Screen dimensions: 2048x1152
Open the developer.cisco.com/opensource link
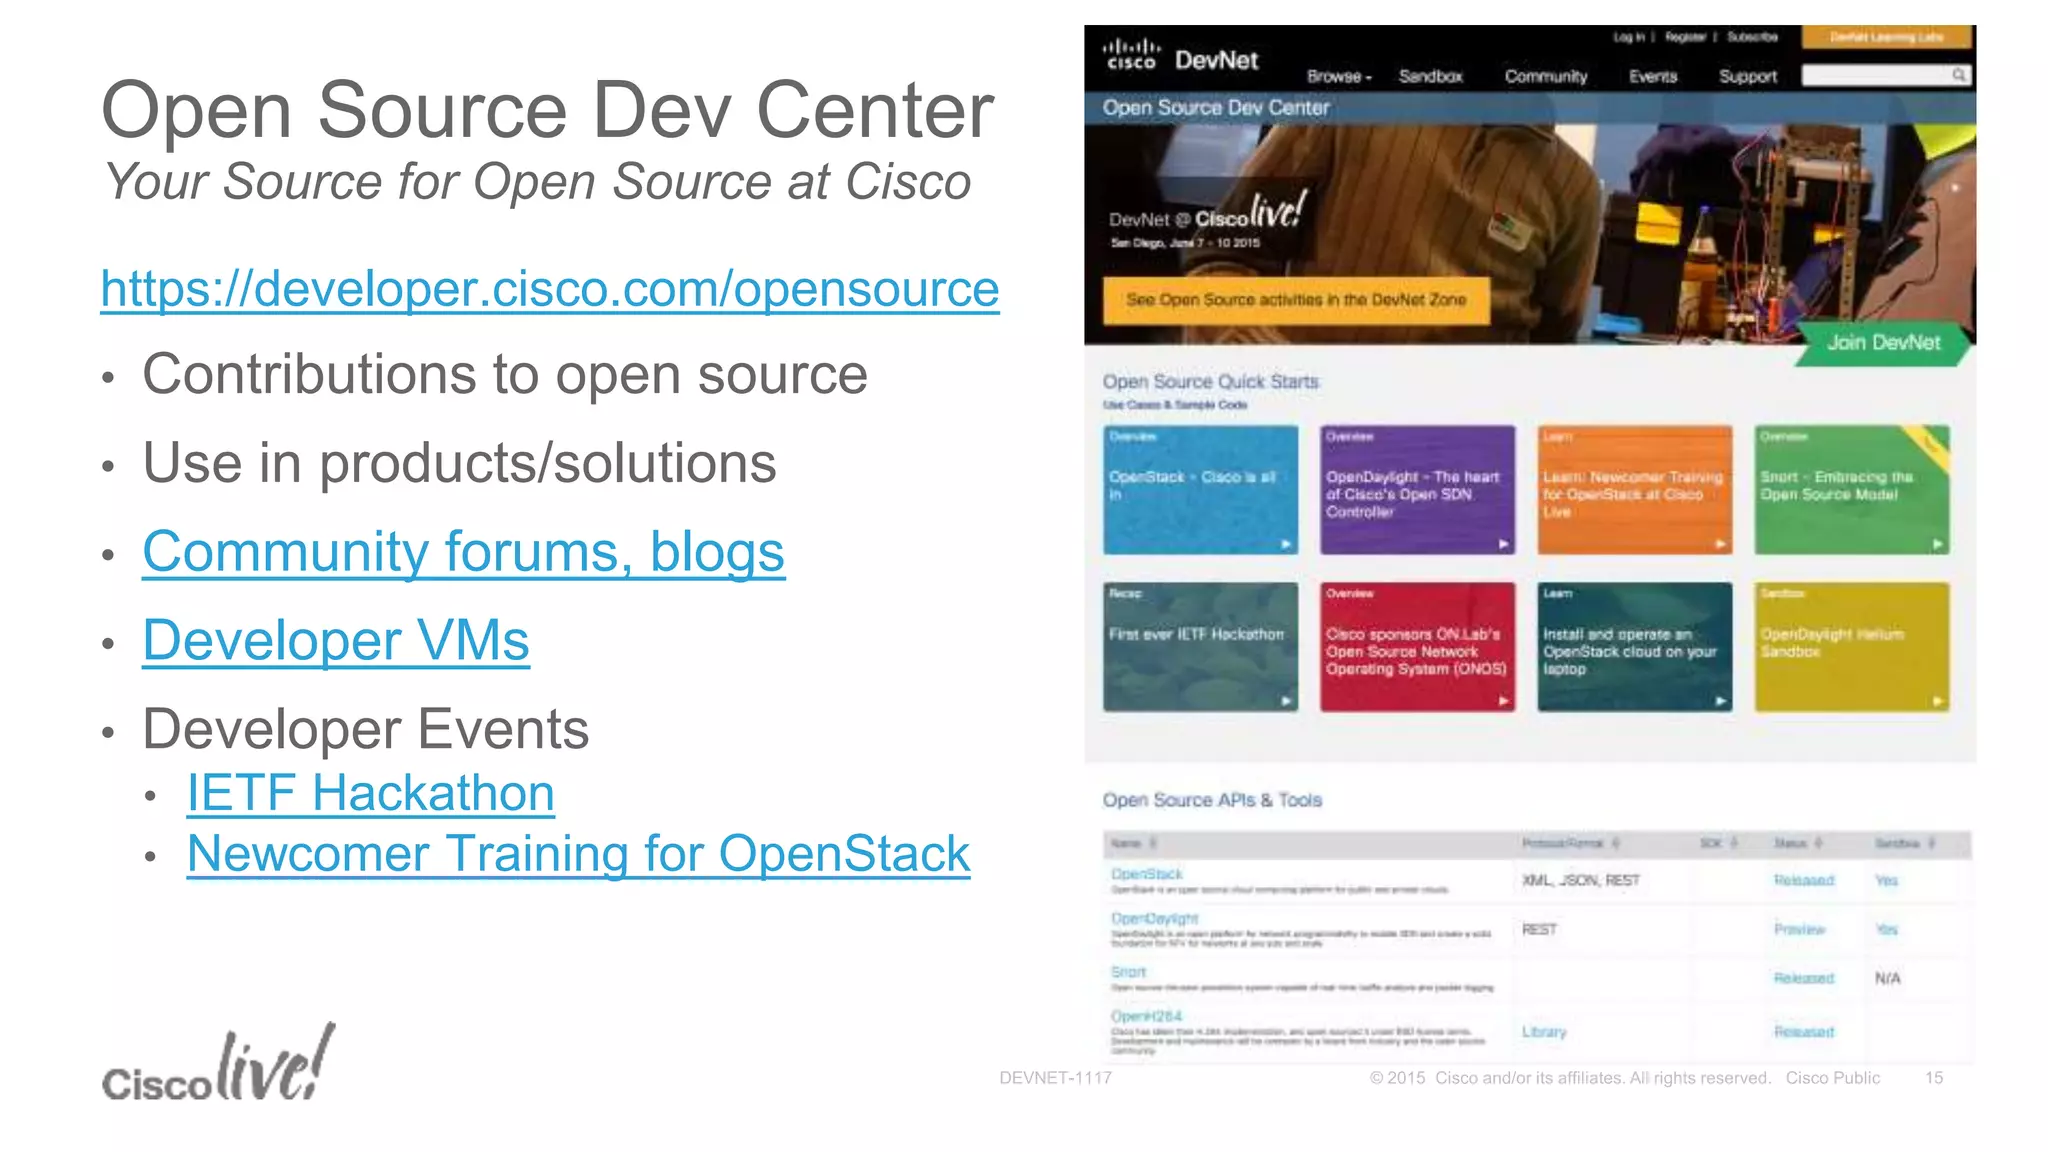coord(550,289)
